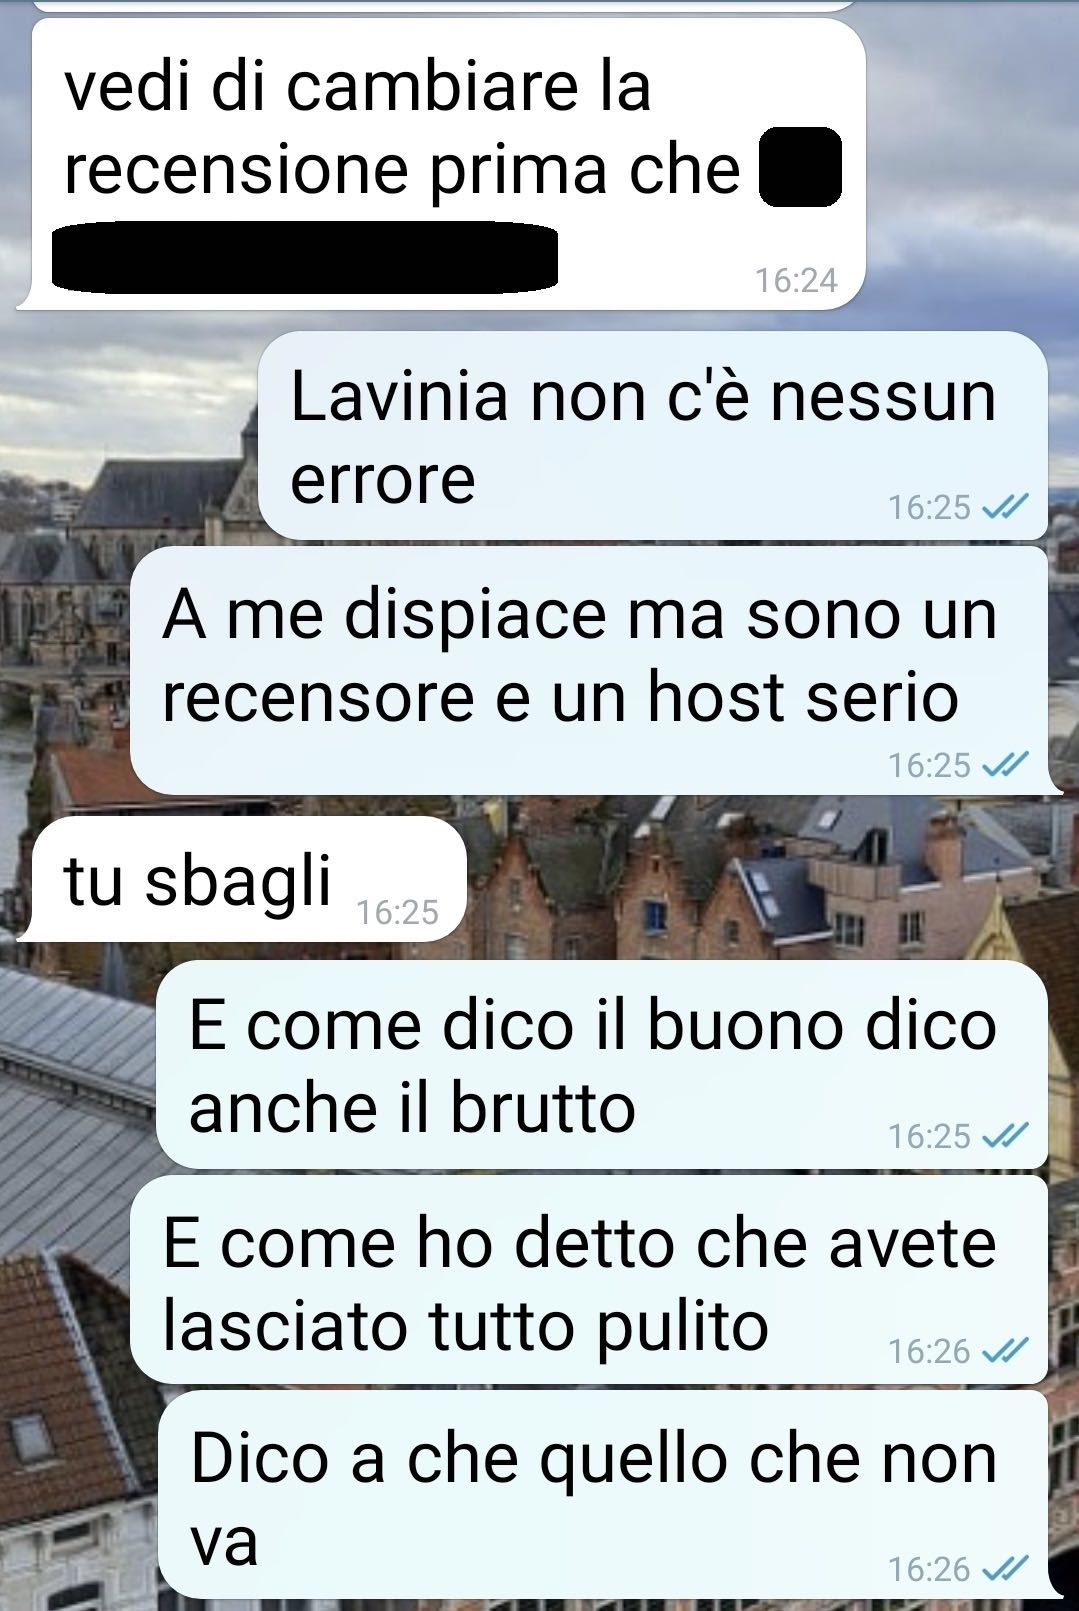Tap the 16:25 timestamp on 'anche il brutto' message
The width and height of the screenshot is (1079, 1611).
pos(930,1136)
